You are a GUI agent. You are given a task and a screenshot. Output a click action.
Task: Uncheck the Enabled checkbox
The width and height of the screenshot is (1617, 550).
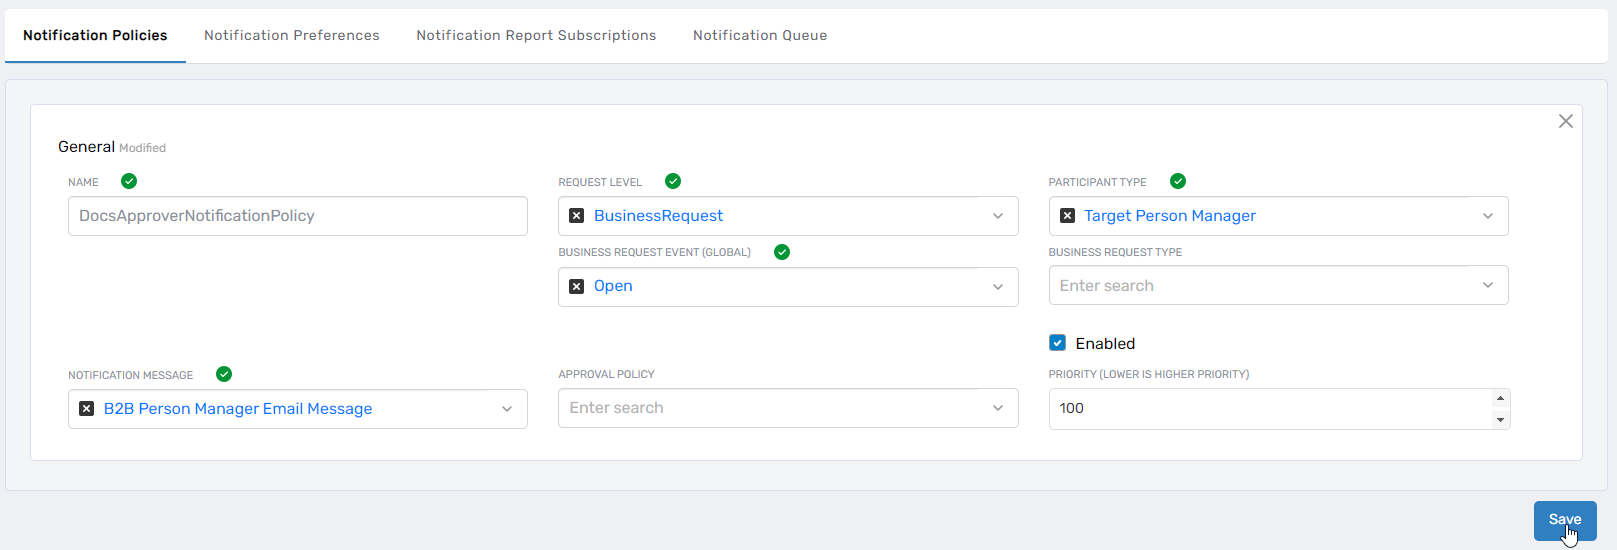tap(1057, 343)
